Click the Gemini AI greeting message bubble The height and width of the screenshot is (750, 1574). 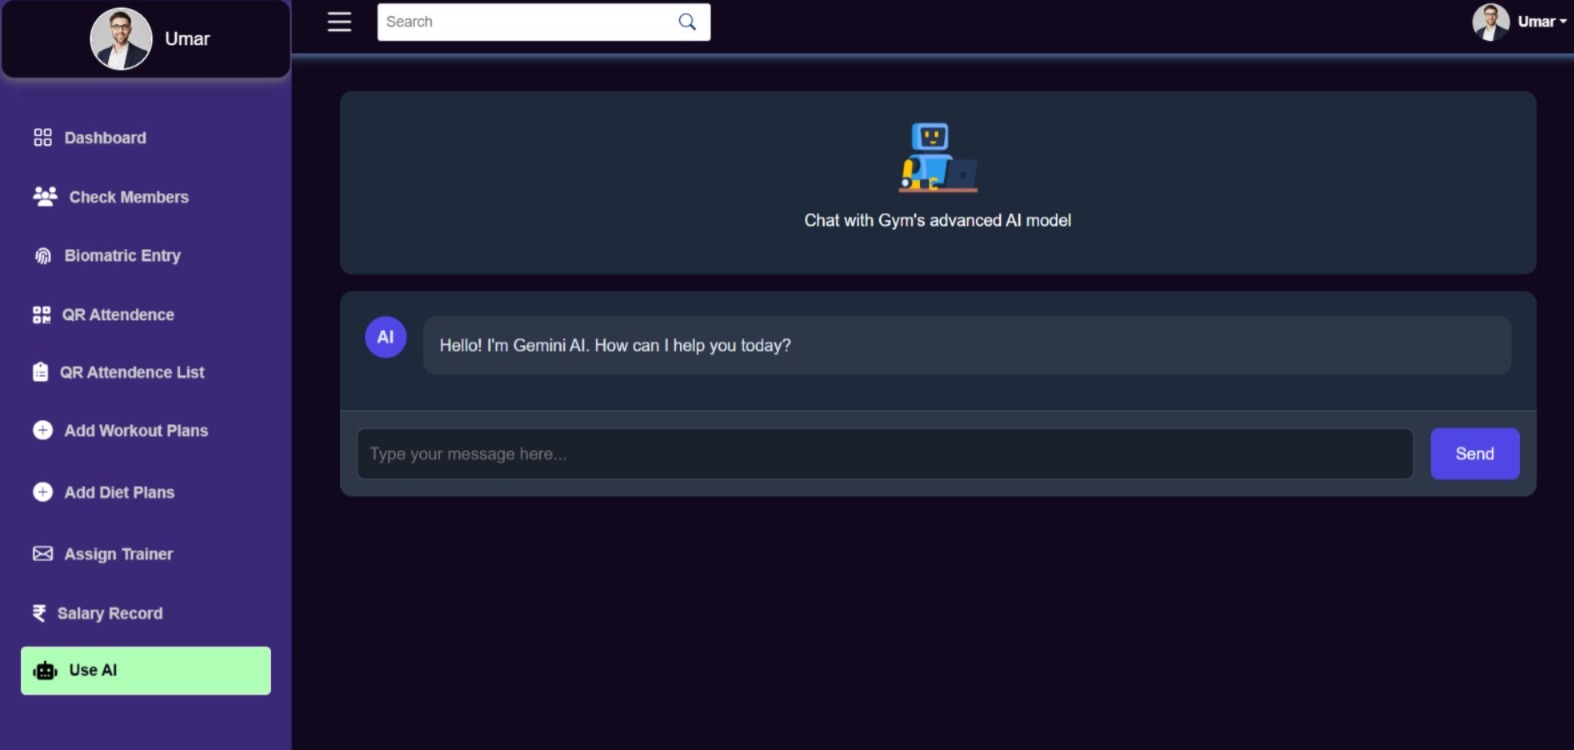966,346
